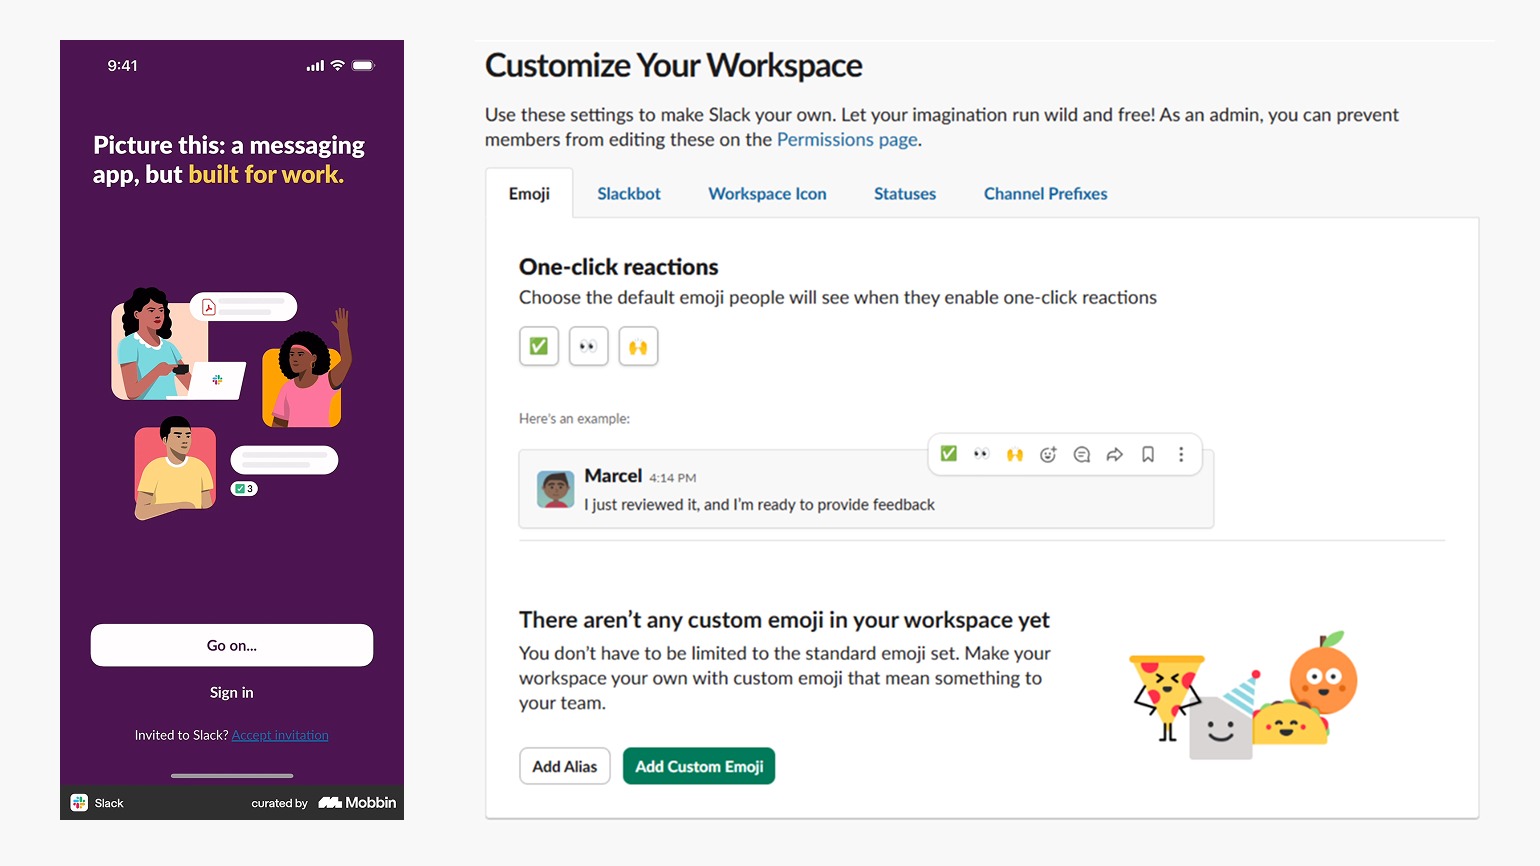Viewport: 1540px width, 866px height.
Task: Click the reply in thread icon
Action: pos(1081,454)
